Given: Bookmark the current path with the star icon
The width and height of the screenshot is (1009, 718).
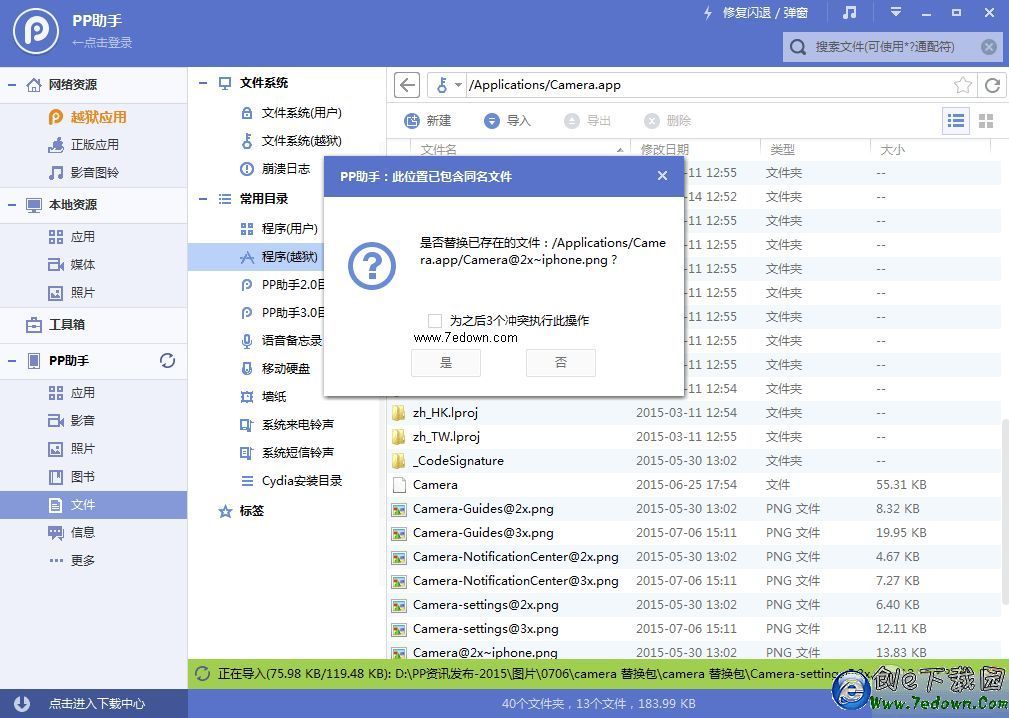Looking at the screenshot, I should pos(962,85).
